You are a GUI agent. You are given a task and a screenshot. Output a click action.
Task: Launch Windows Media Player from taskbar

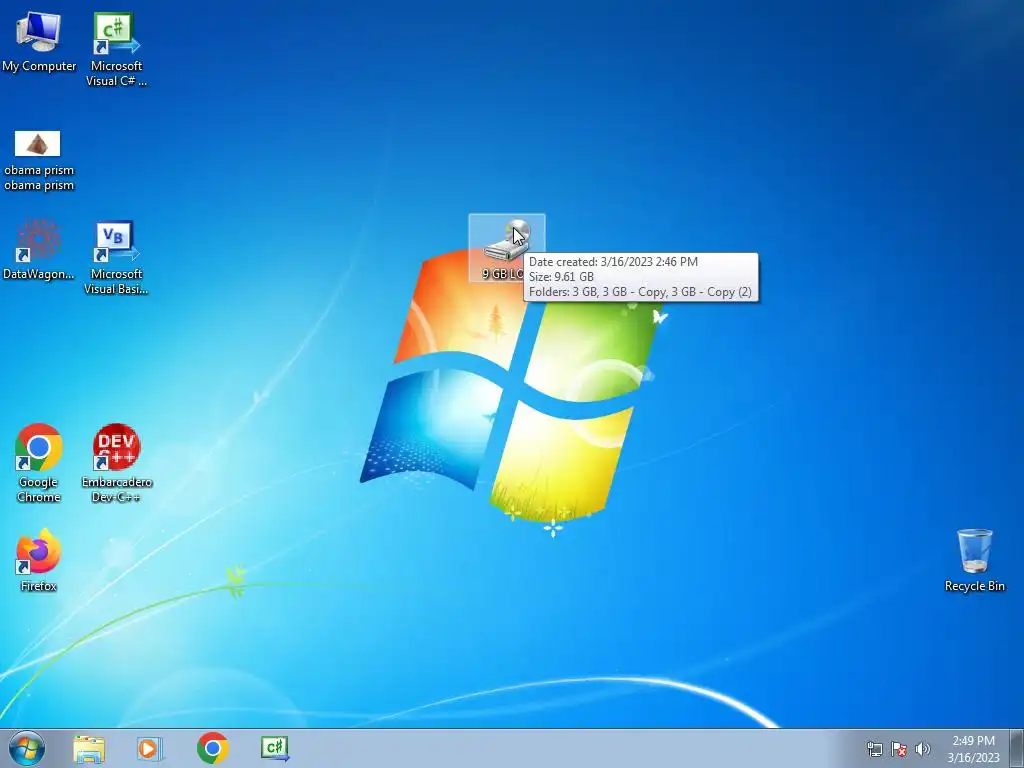(150, 748)
